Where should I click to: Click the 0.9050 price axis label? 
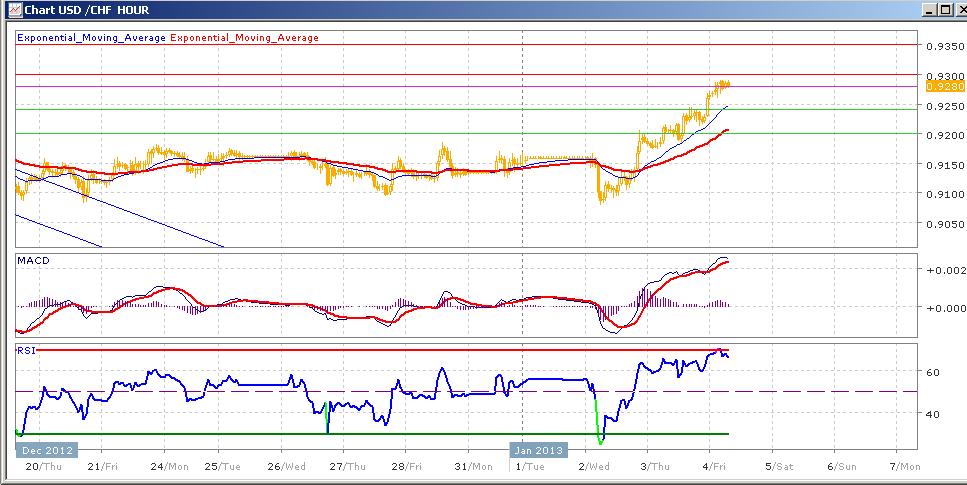point(945,225)
